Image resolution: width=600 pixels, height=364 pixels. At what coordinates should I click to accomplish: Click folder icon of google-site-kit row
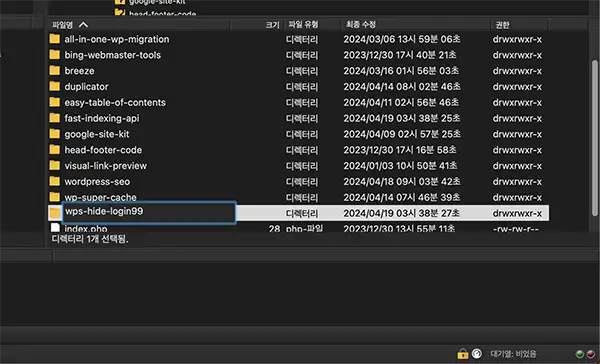coord(55,134)
